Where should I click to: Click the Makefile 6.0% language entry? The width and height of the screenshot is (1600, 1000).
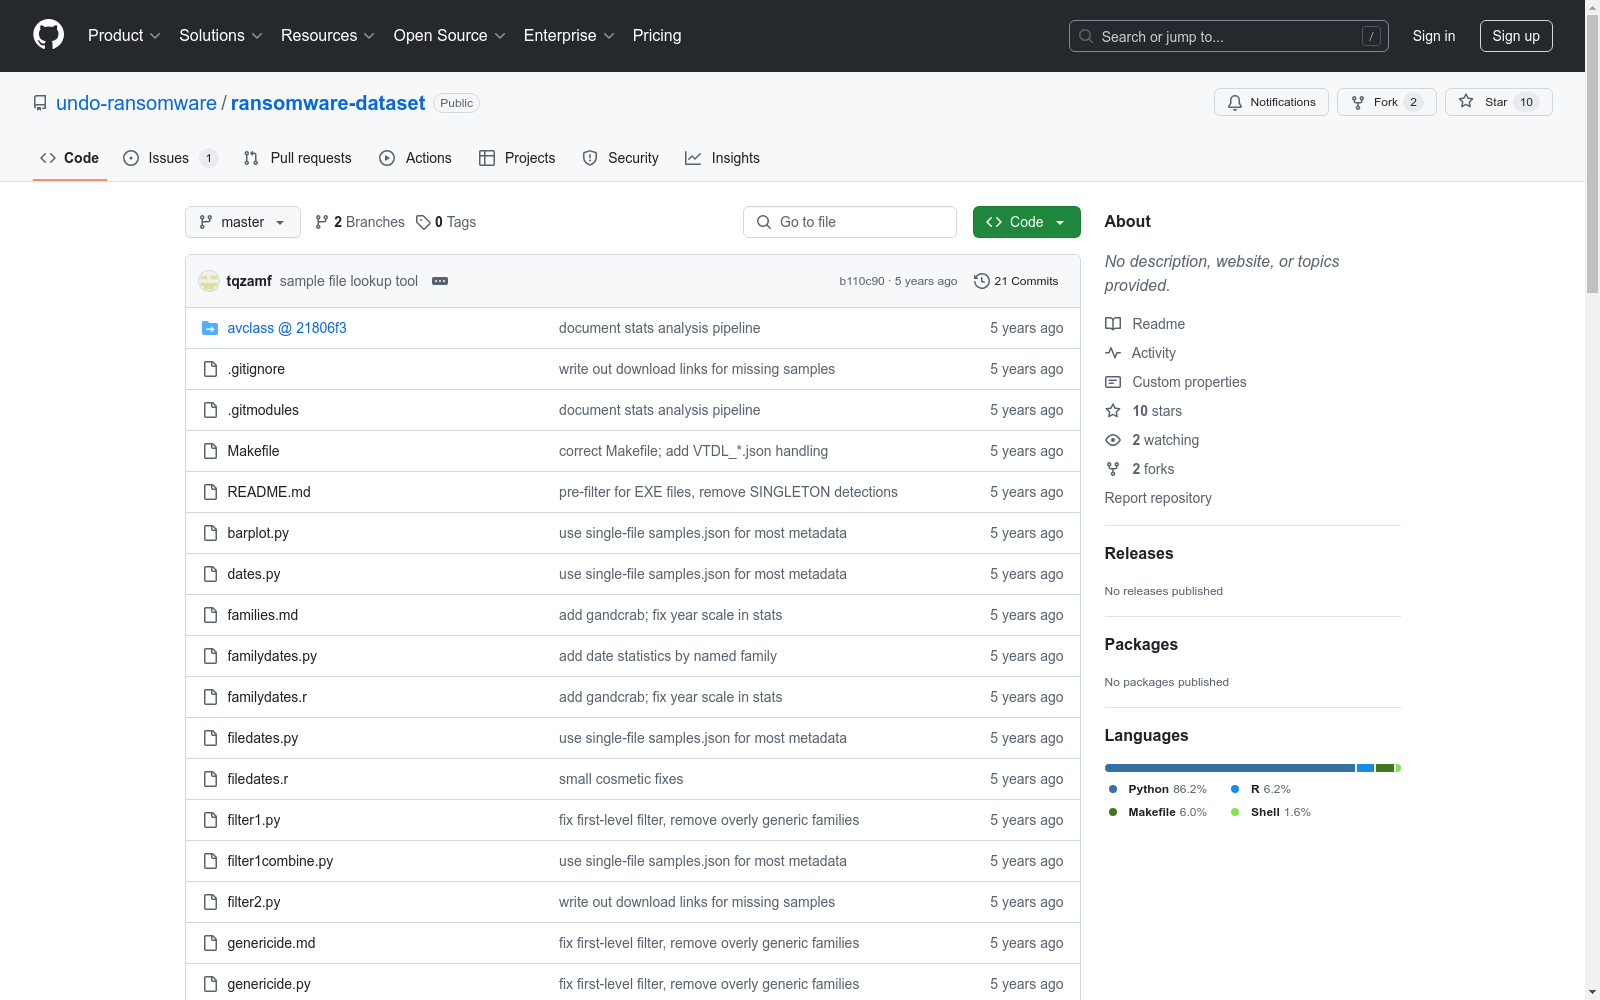[x=1158, y=812]
